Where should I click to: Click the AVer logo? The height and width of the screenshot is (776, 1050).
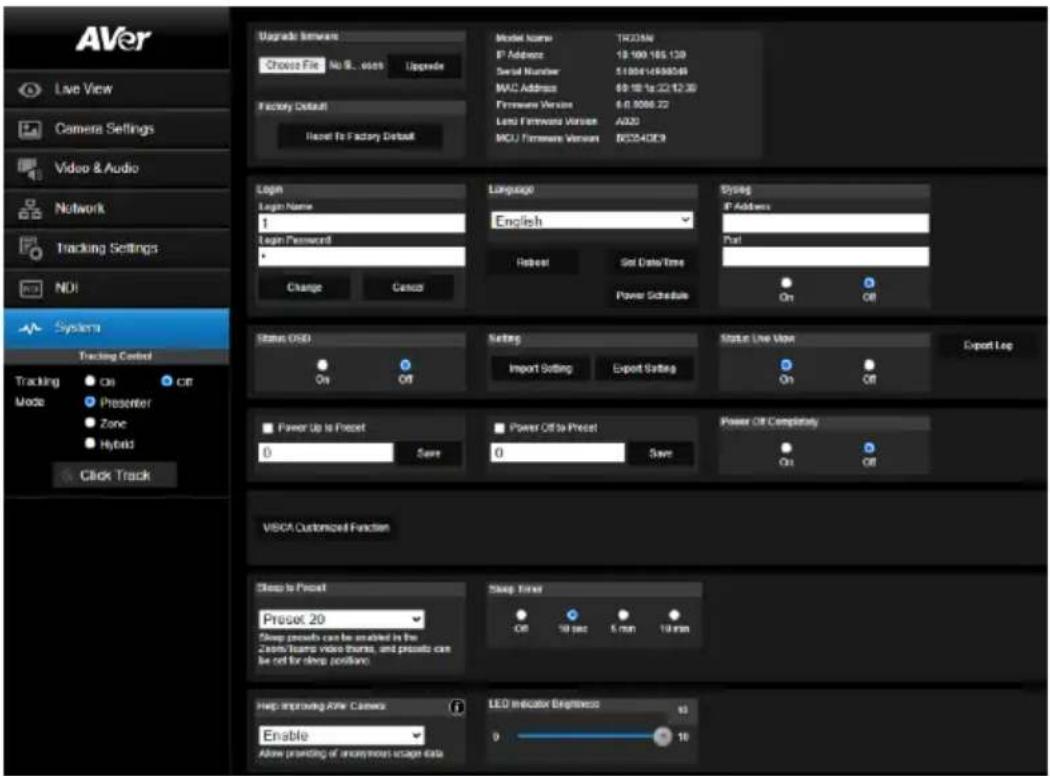[113, 39]
